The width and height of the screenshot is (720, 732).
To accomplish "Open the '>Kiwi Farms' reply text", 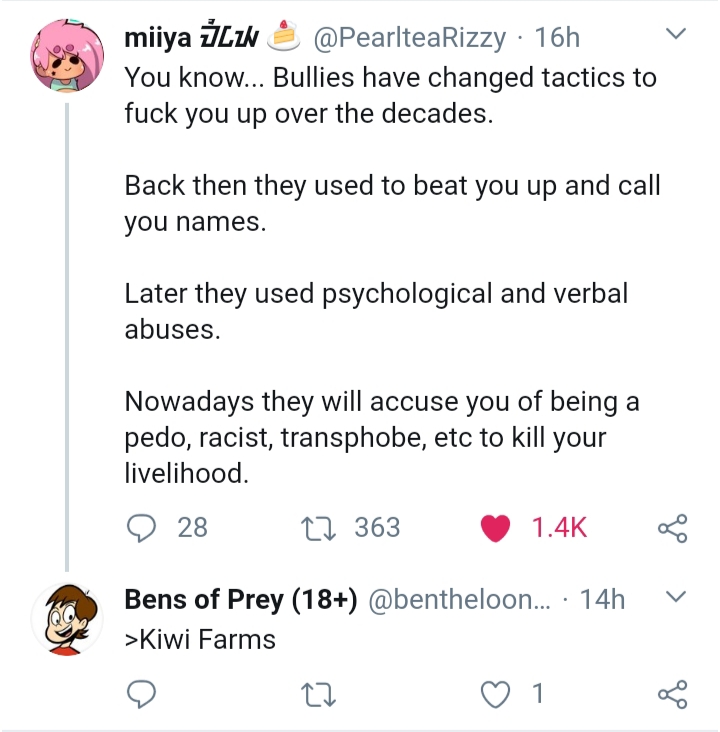I will click(x=200, y=639).
